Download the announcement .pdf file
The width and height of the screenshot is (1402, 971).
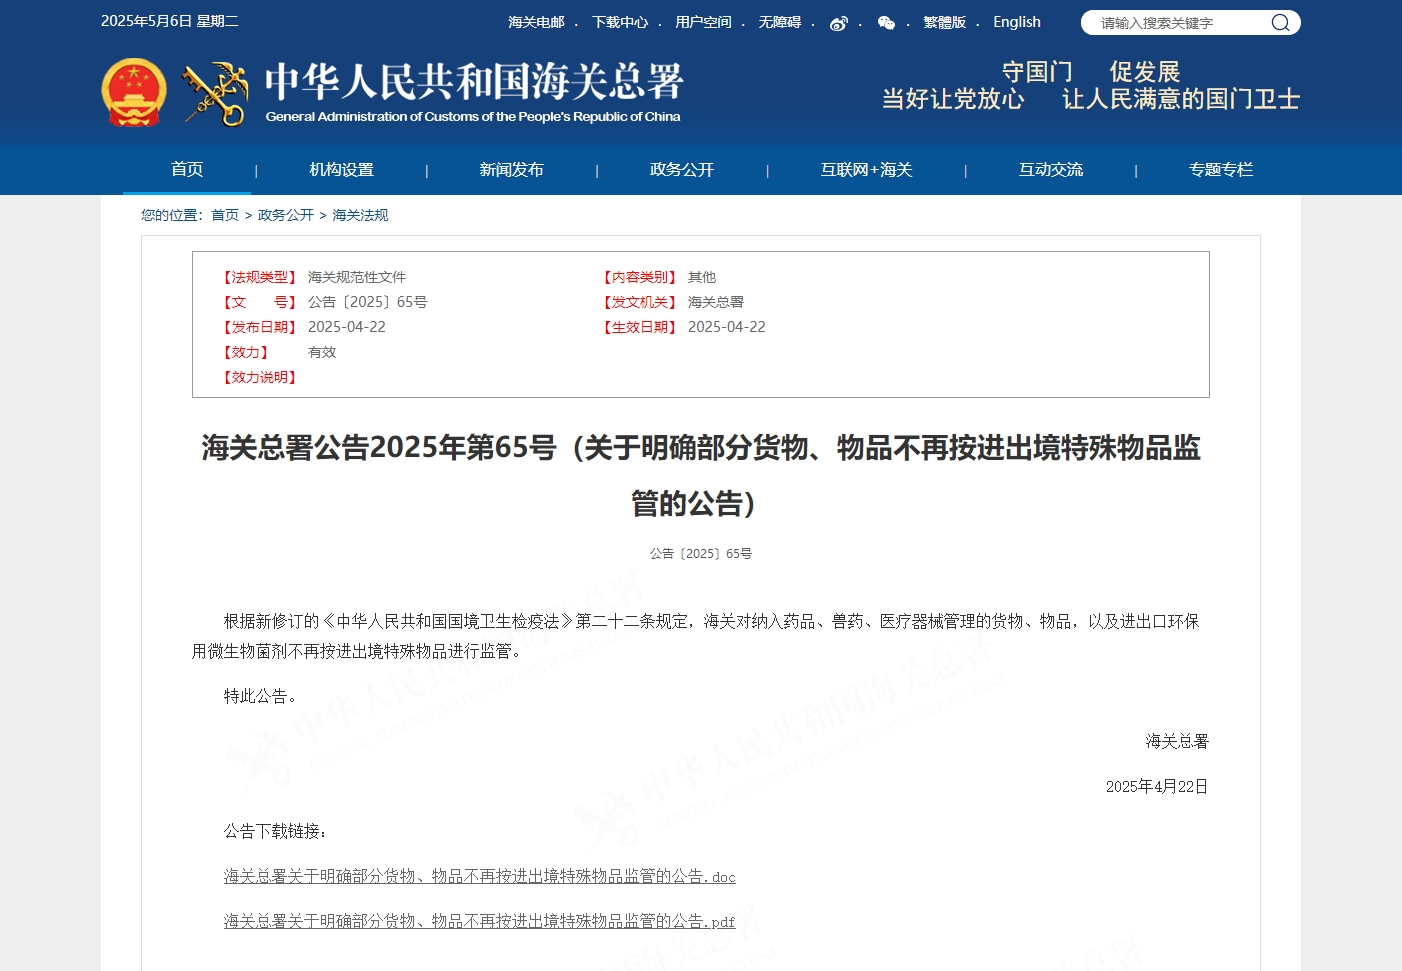(x=479, y=922)
